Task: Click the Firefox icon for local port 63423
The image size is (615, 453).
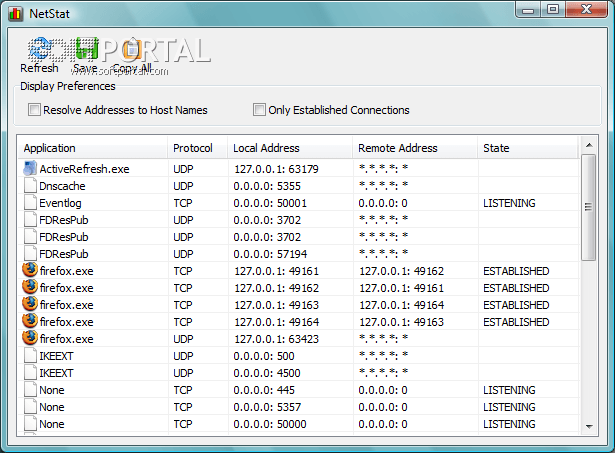Action: point(30,338)
